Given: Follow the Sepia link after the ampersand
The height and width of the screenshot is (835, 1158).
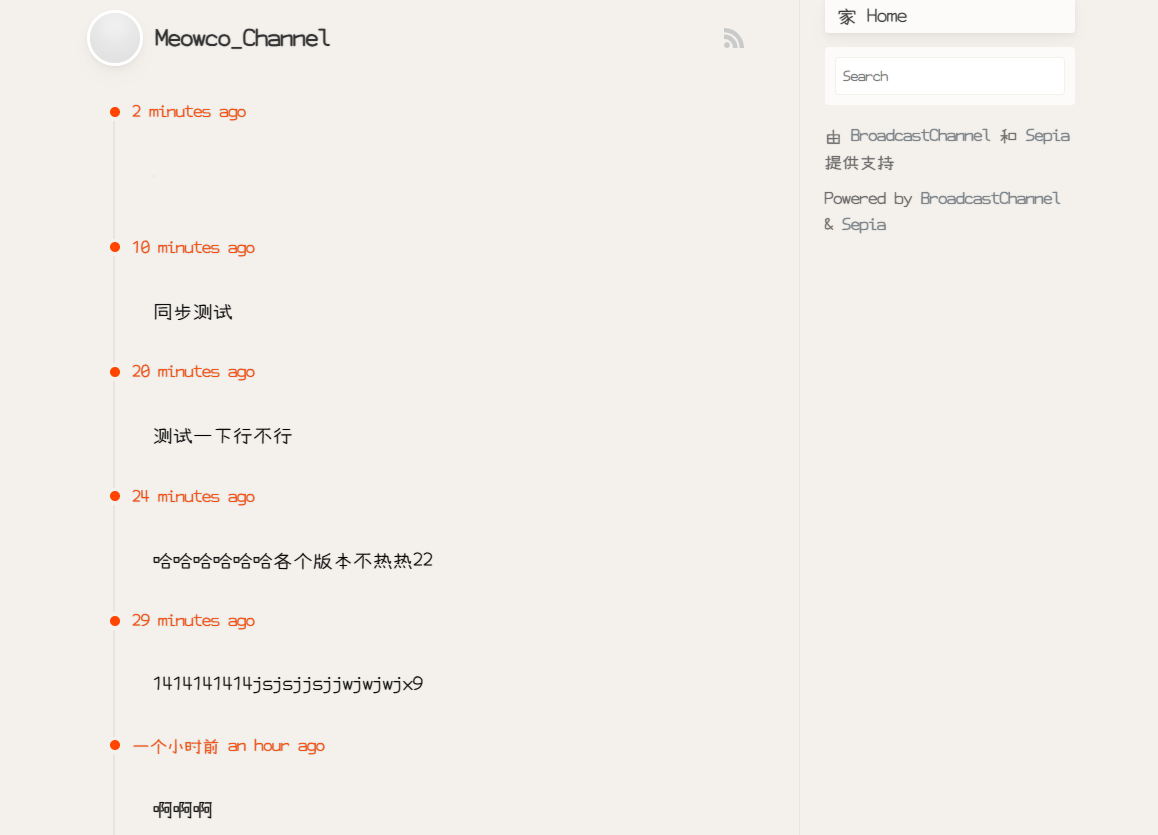Looking at the screenshot, I should pyautogui.click(x=864, y=225).
